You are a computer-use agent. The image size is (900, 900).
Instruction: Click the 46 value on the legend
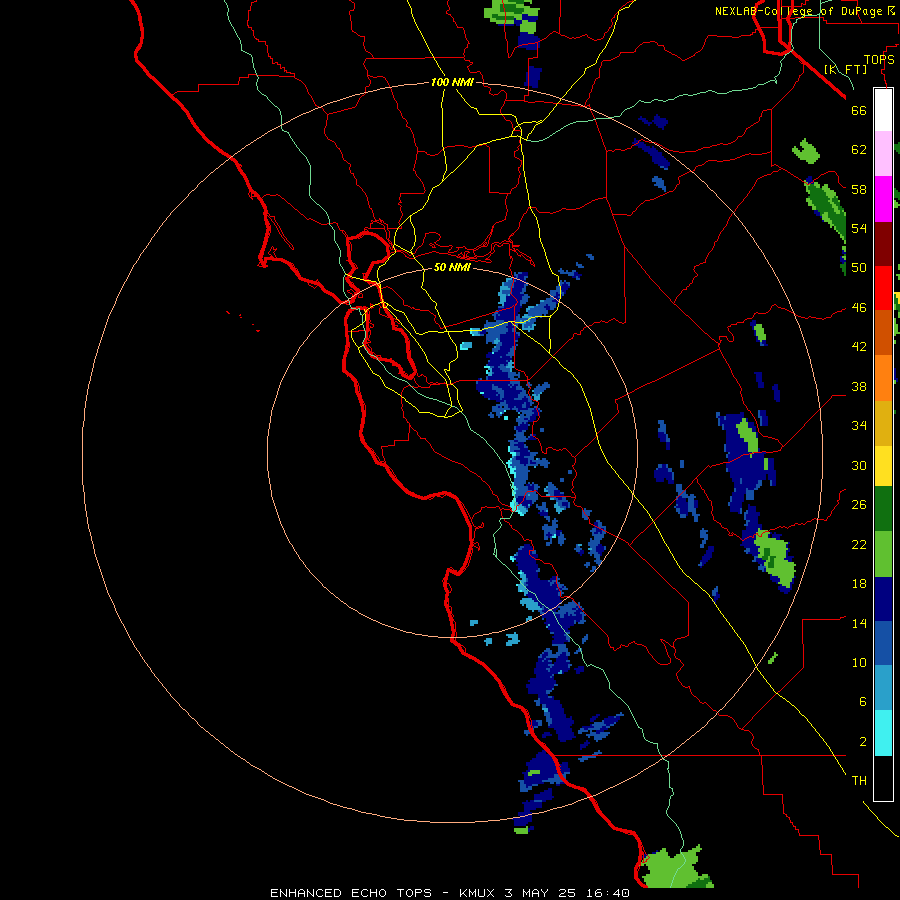coord(859,308)
